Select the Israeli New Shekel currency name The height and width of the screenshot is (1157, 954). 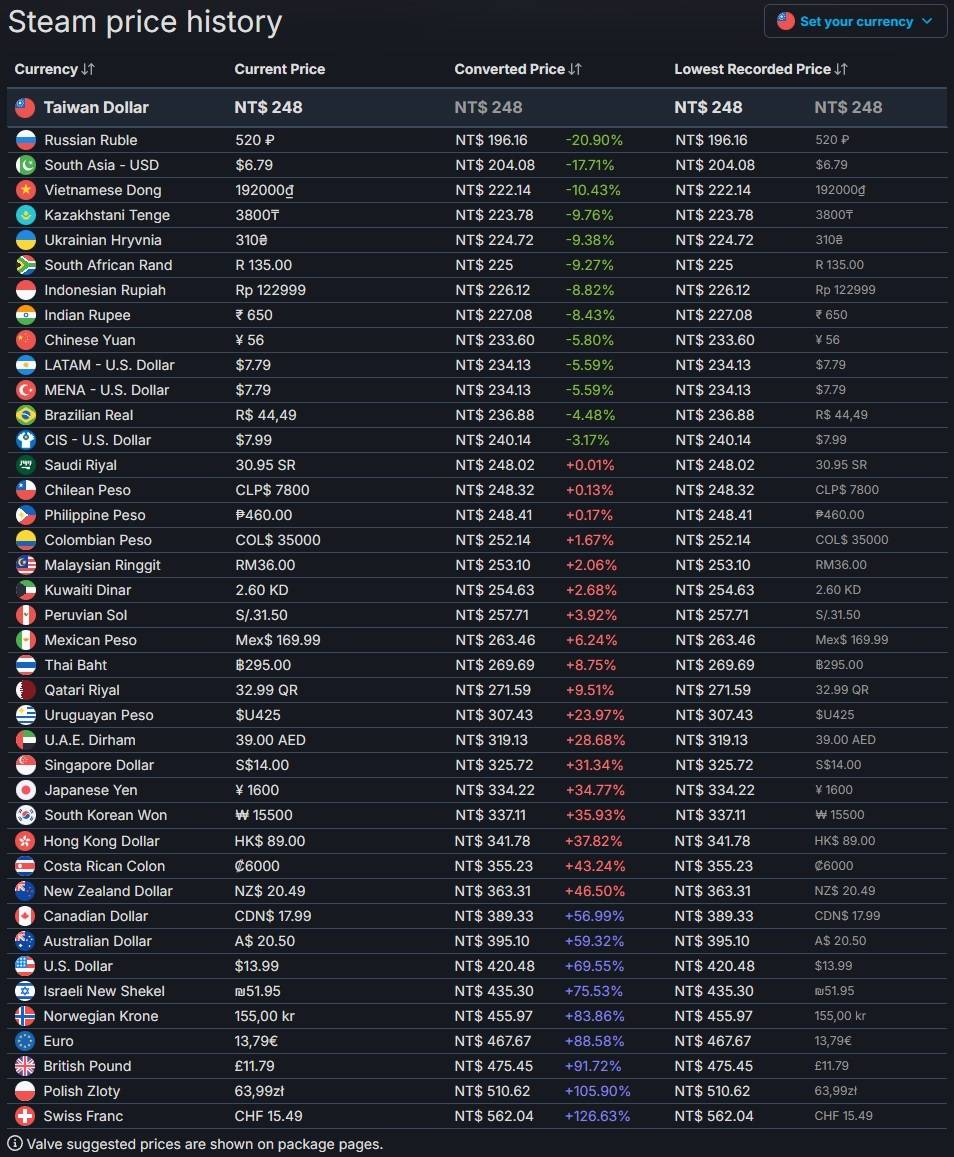pyautogui.click(x=104, y=992)
